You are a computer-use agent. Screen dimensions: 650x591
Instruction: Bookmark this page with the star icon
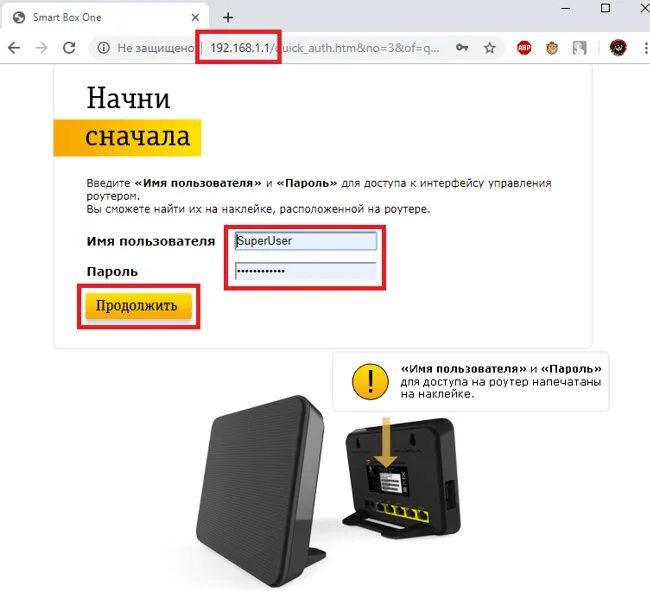(490, 48)
